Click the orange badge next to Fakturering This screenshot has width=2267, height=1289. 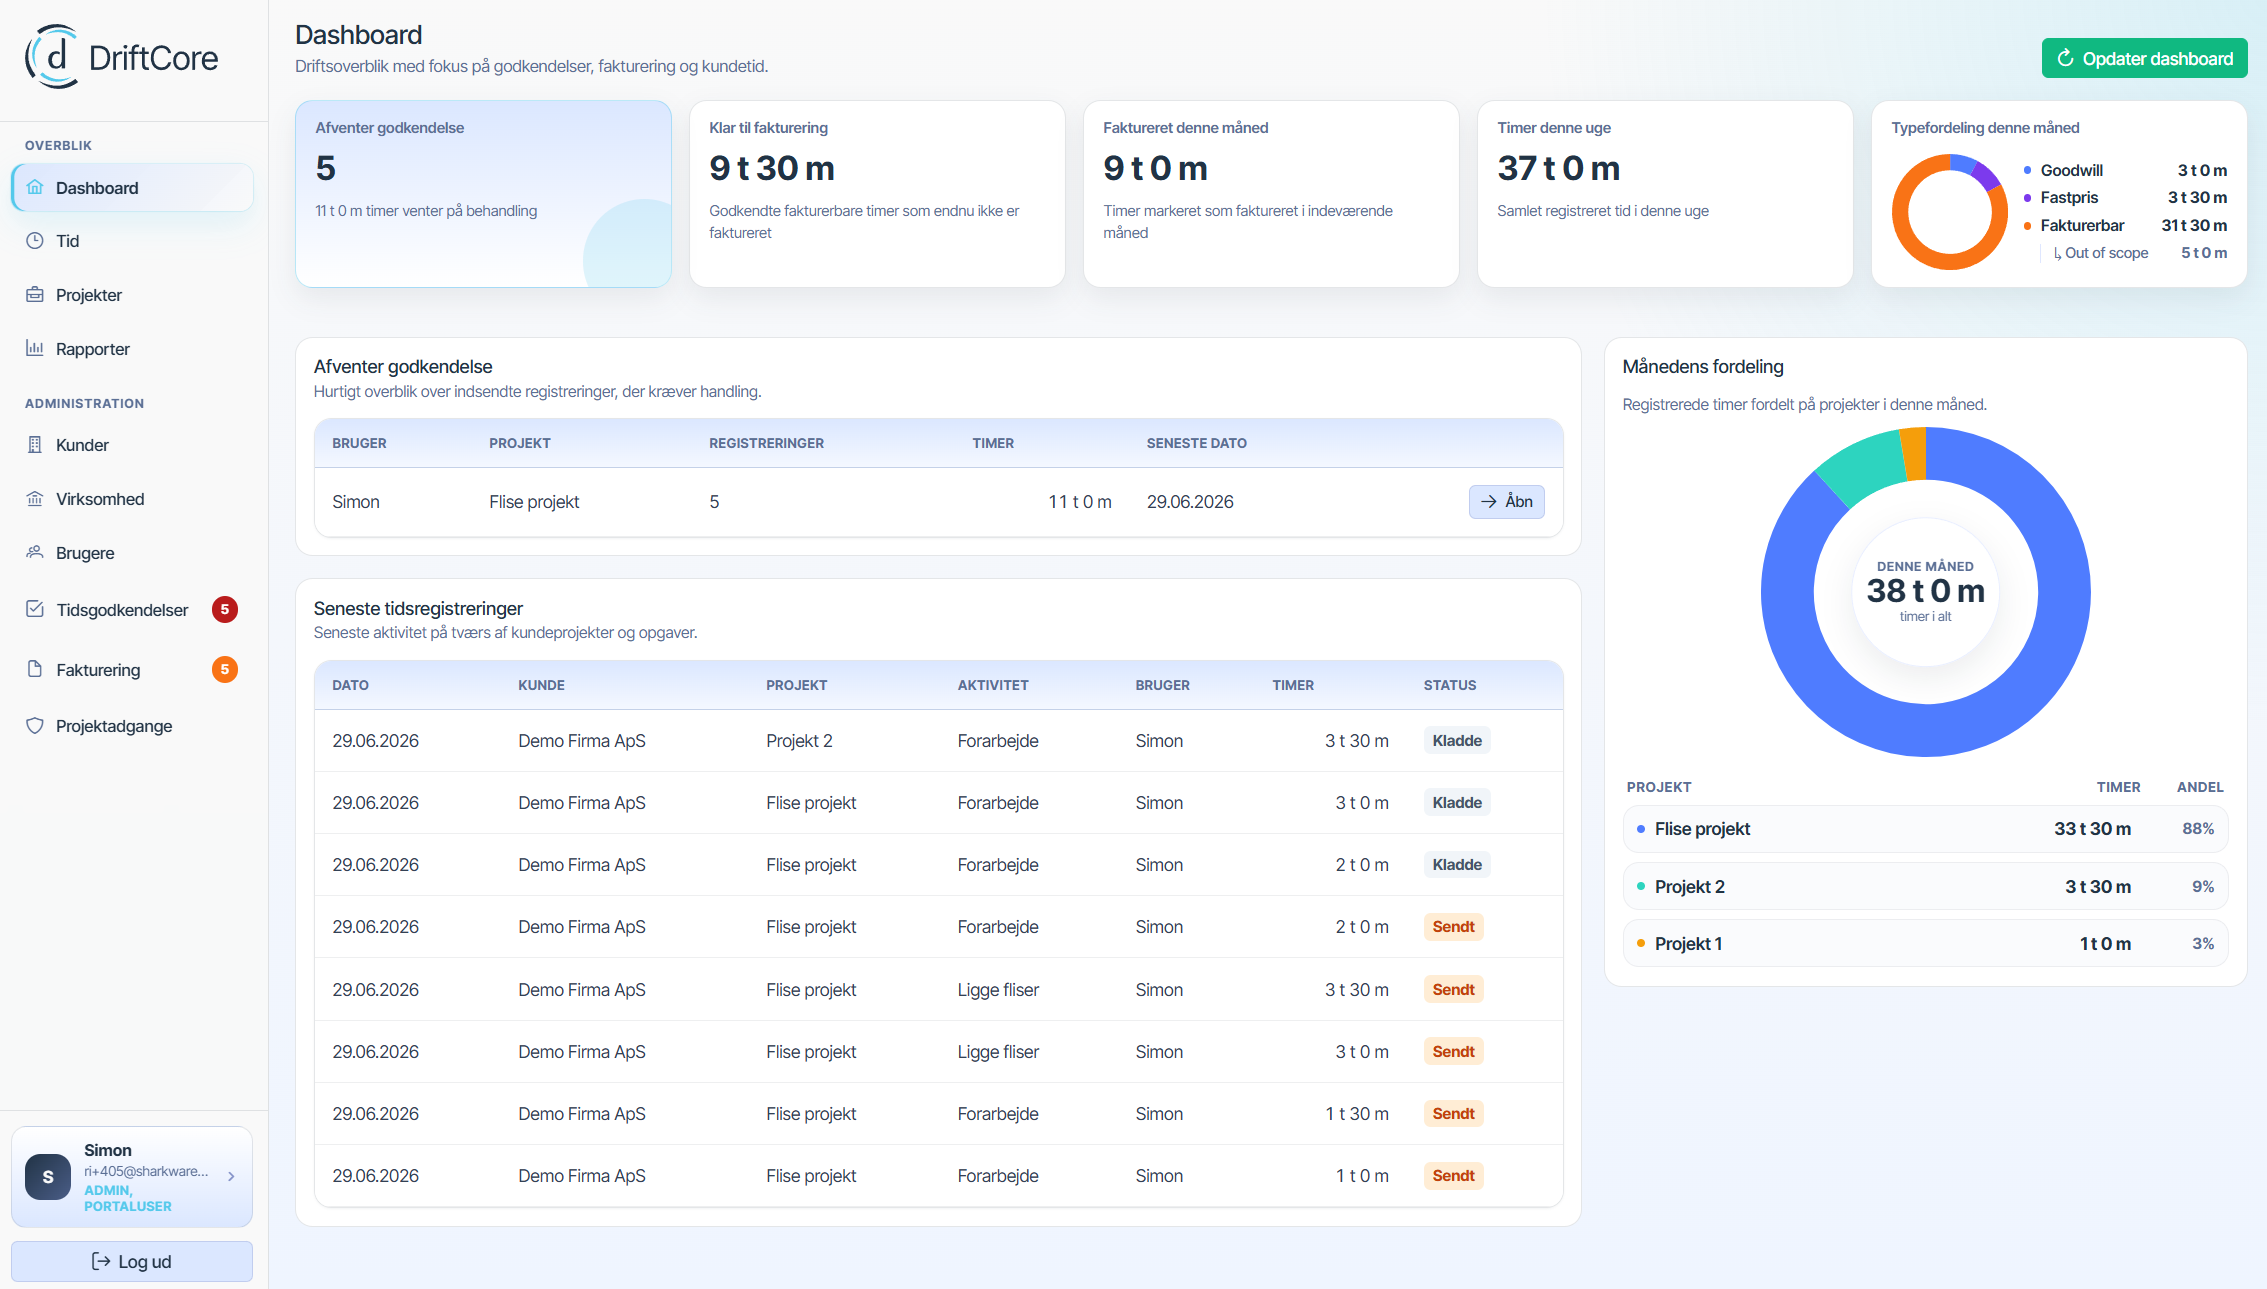click(x=225, y=669)
